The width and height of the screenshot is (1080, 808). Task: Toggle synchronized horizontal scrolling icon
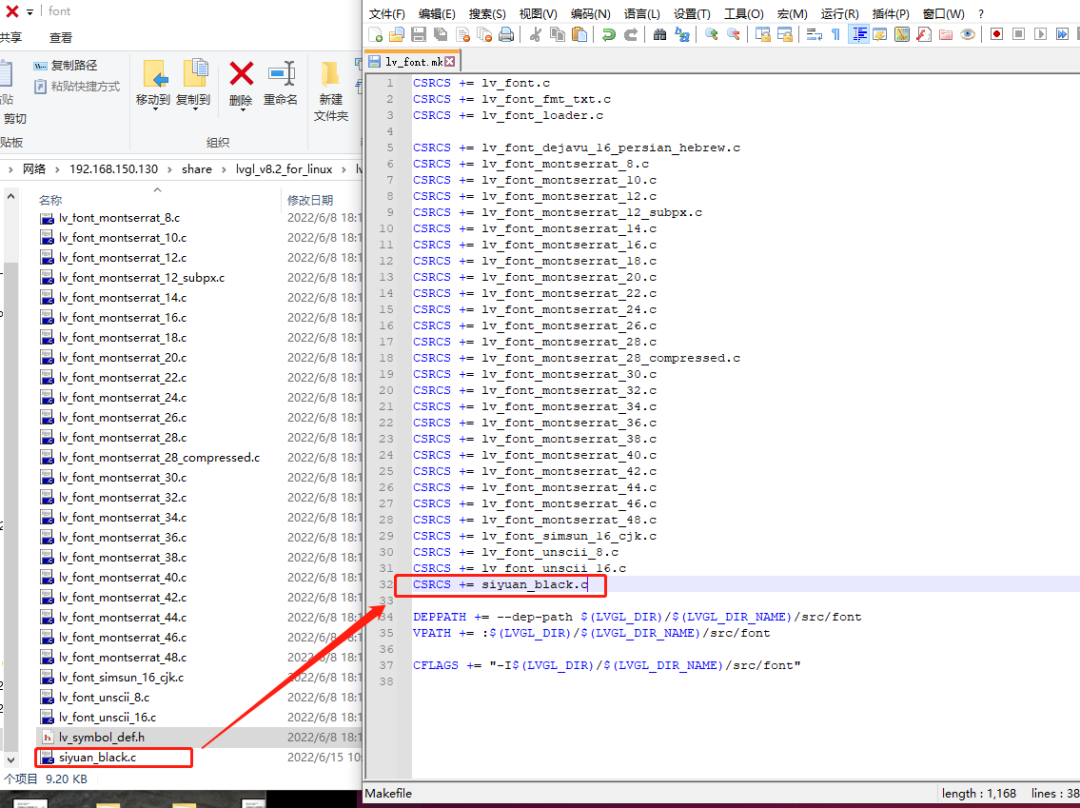pos(785,34)
